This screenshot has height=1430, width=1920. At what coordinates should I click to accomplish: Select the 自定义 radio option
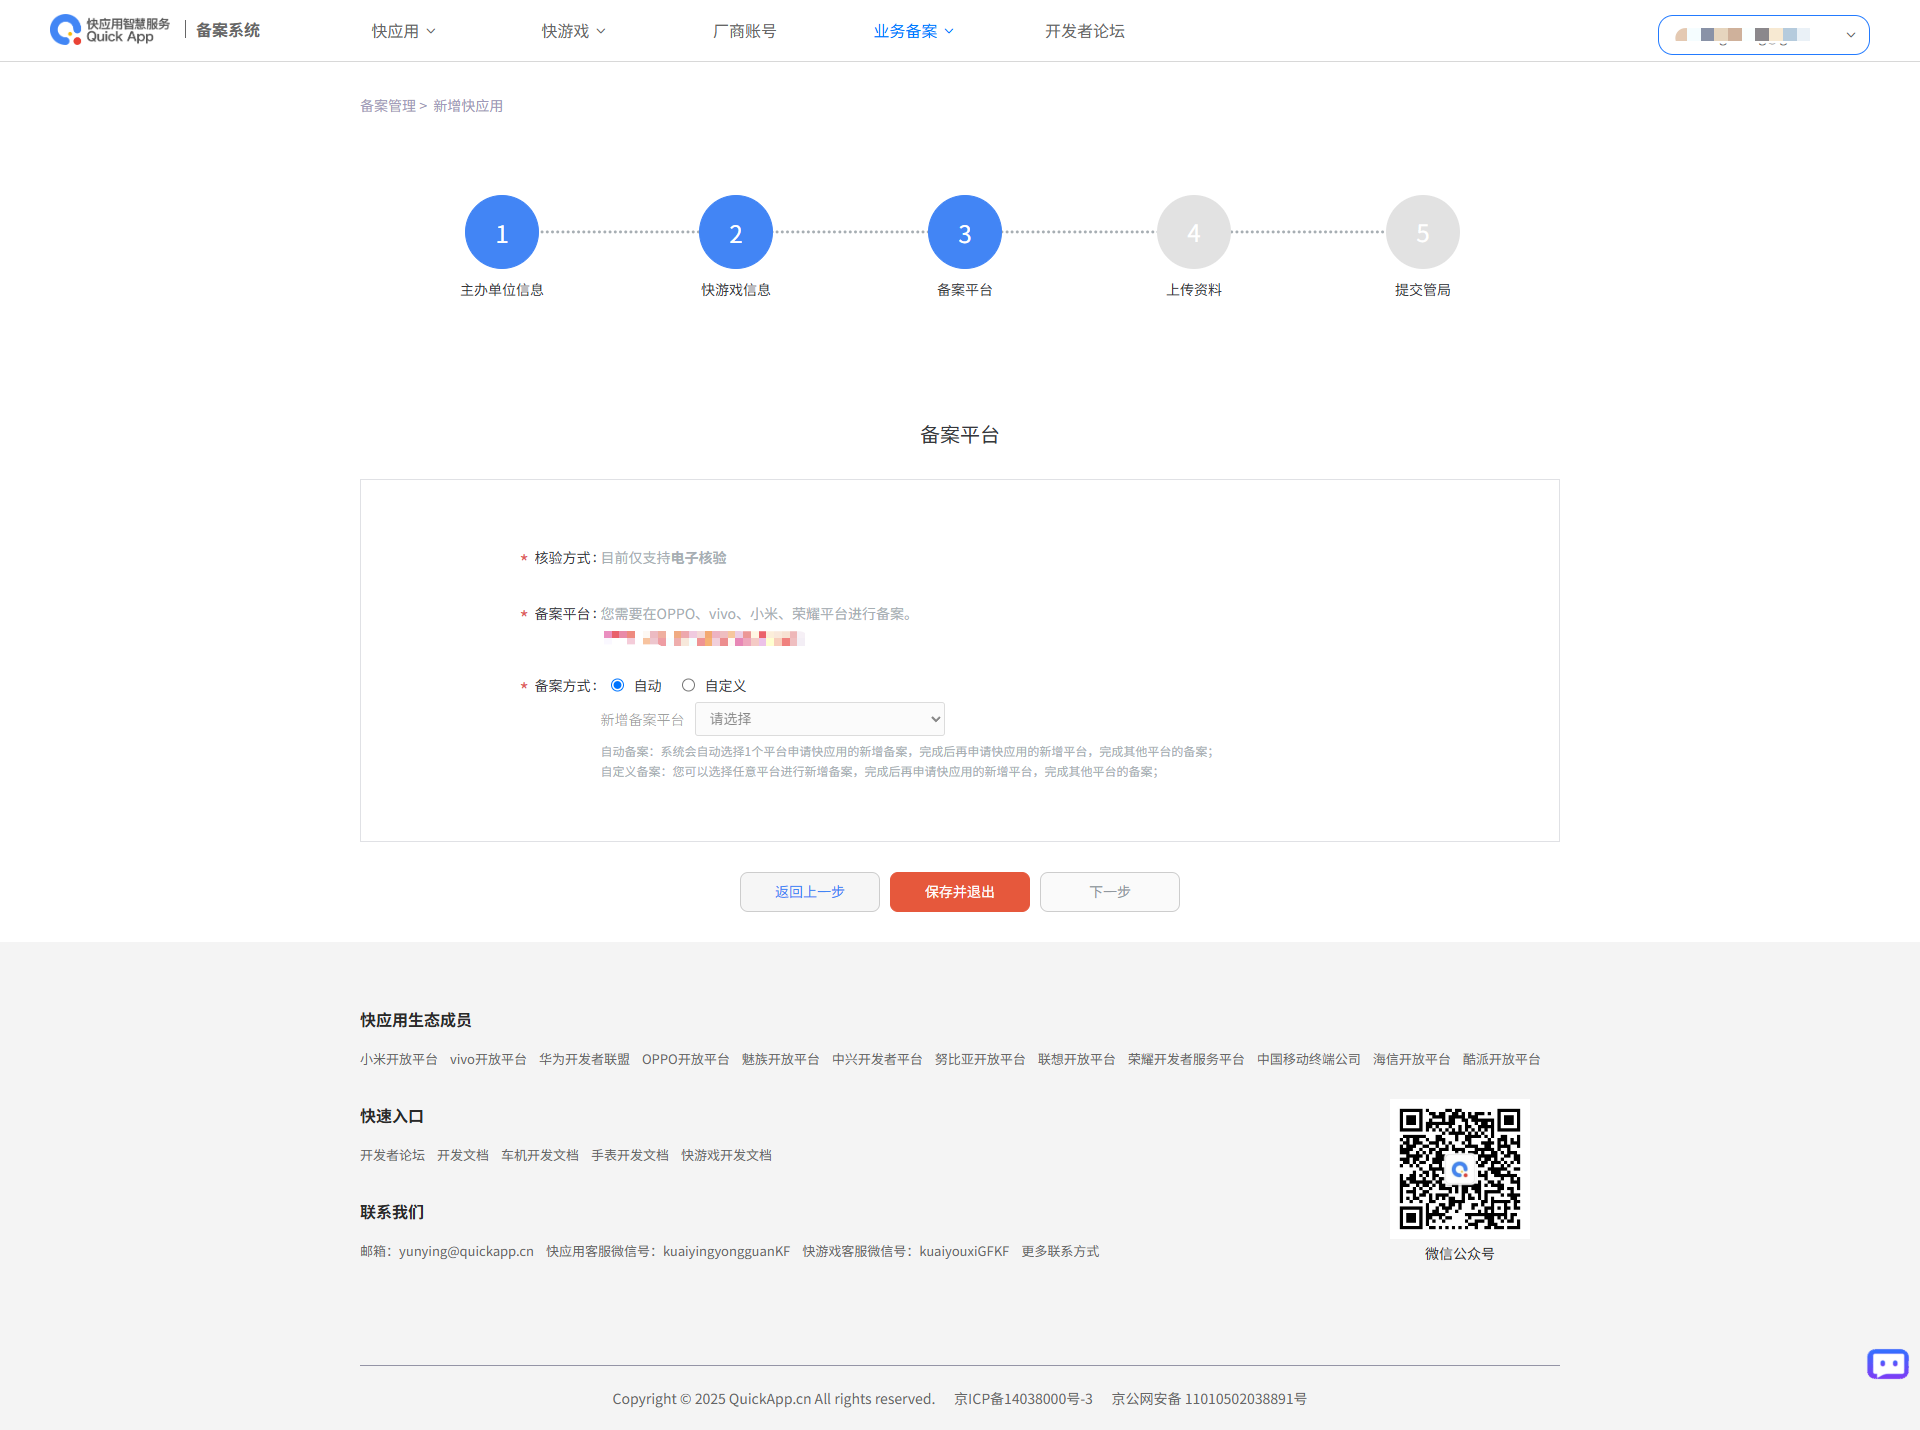688,685
